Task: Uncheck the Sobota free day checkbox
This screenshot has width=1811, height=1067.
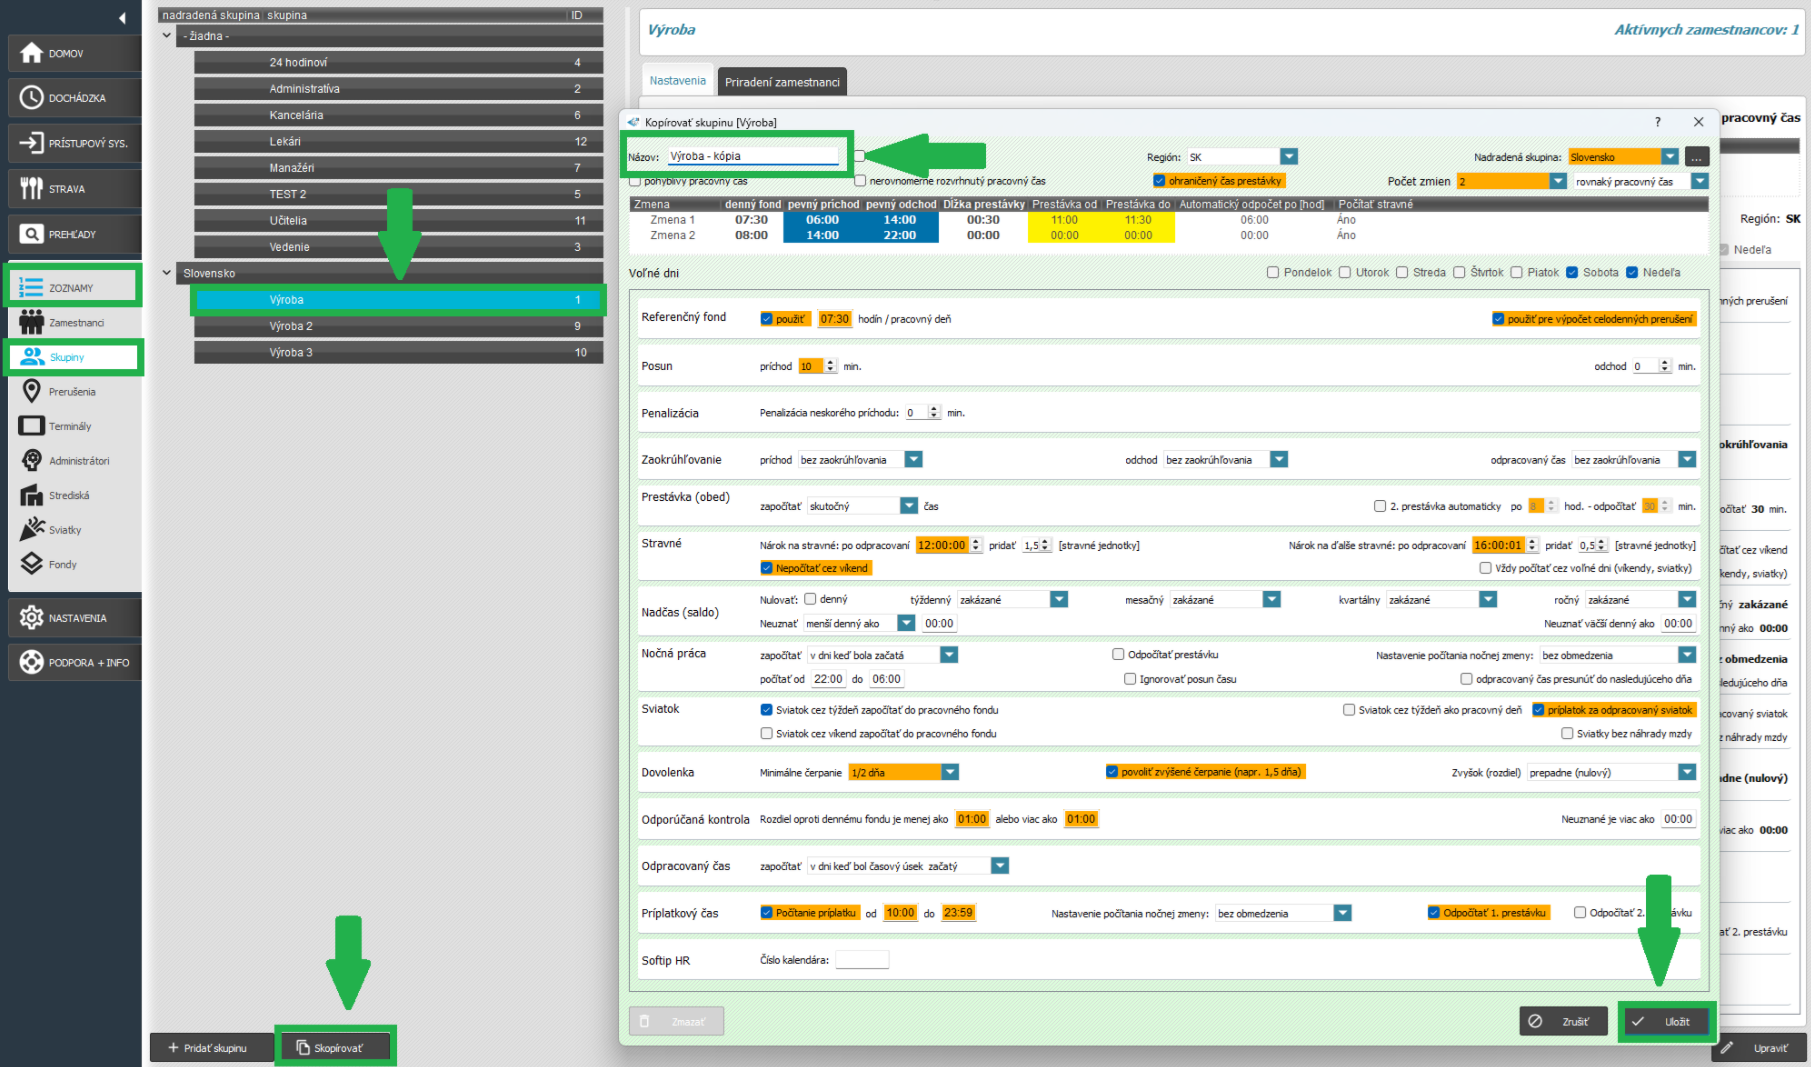Action: 1572,272
